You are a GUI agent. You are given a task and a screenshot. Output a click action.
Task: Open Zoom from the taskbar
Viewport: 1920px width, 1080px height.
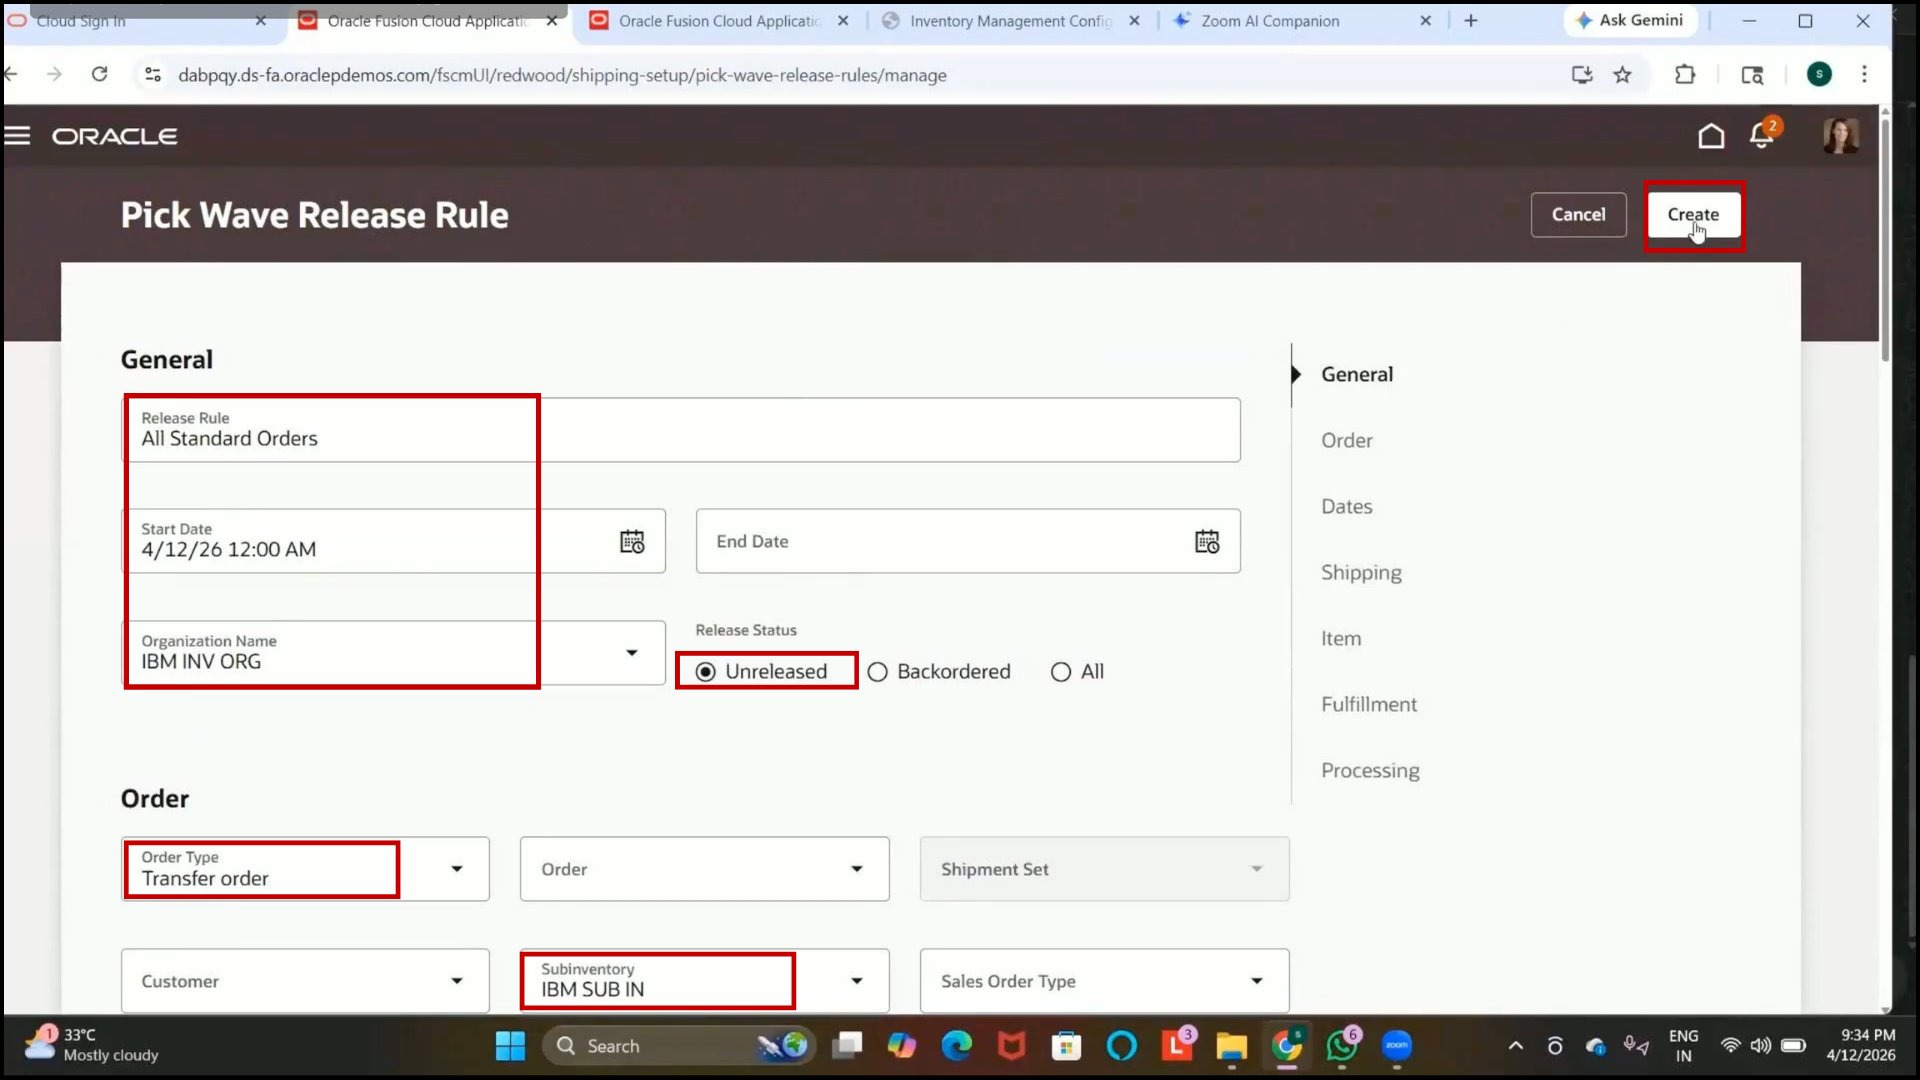[1397, 1046]
